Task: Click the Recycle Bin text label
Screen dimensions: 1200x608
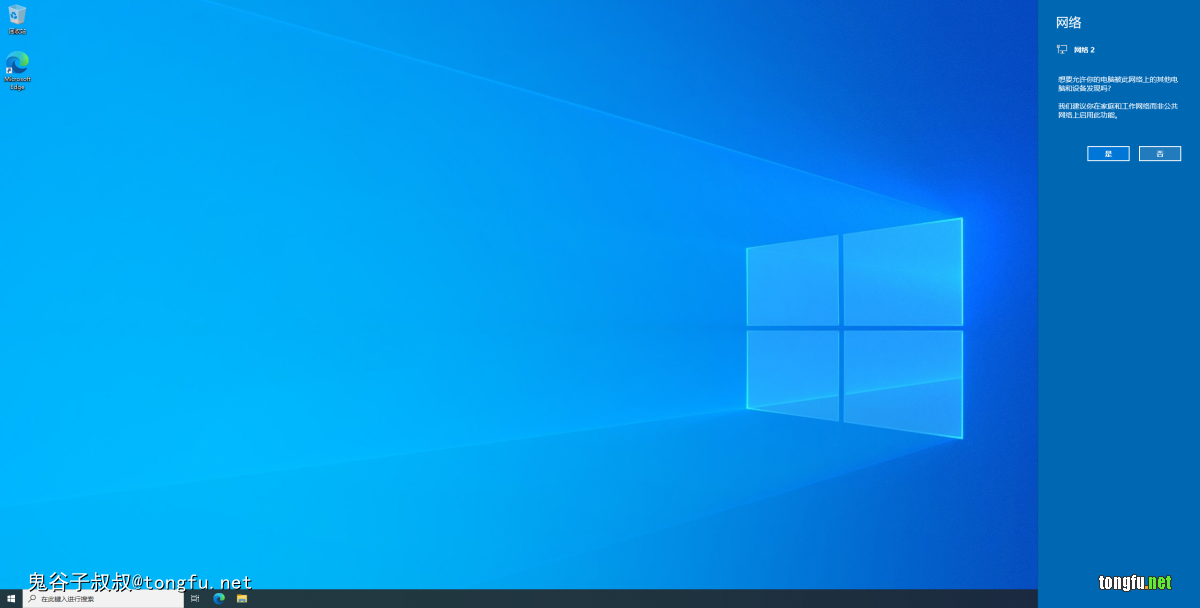Action: (17, 31)
